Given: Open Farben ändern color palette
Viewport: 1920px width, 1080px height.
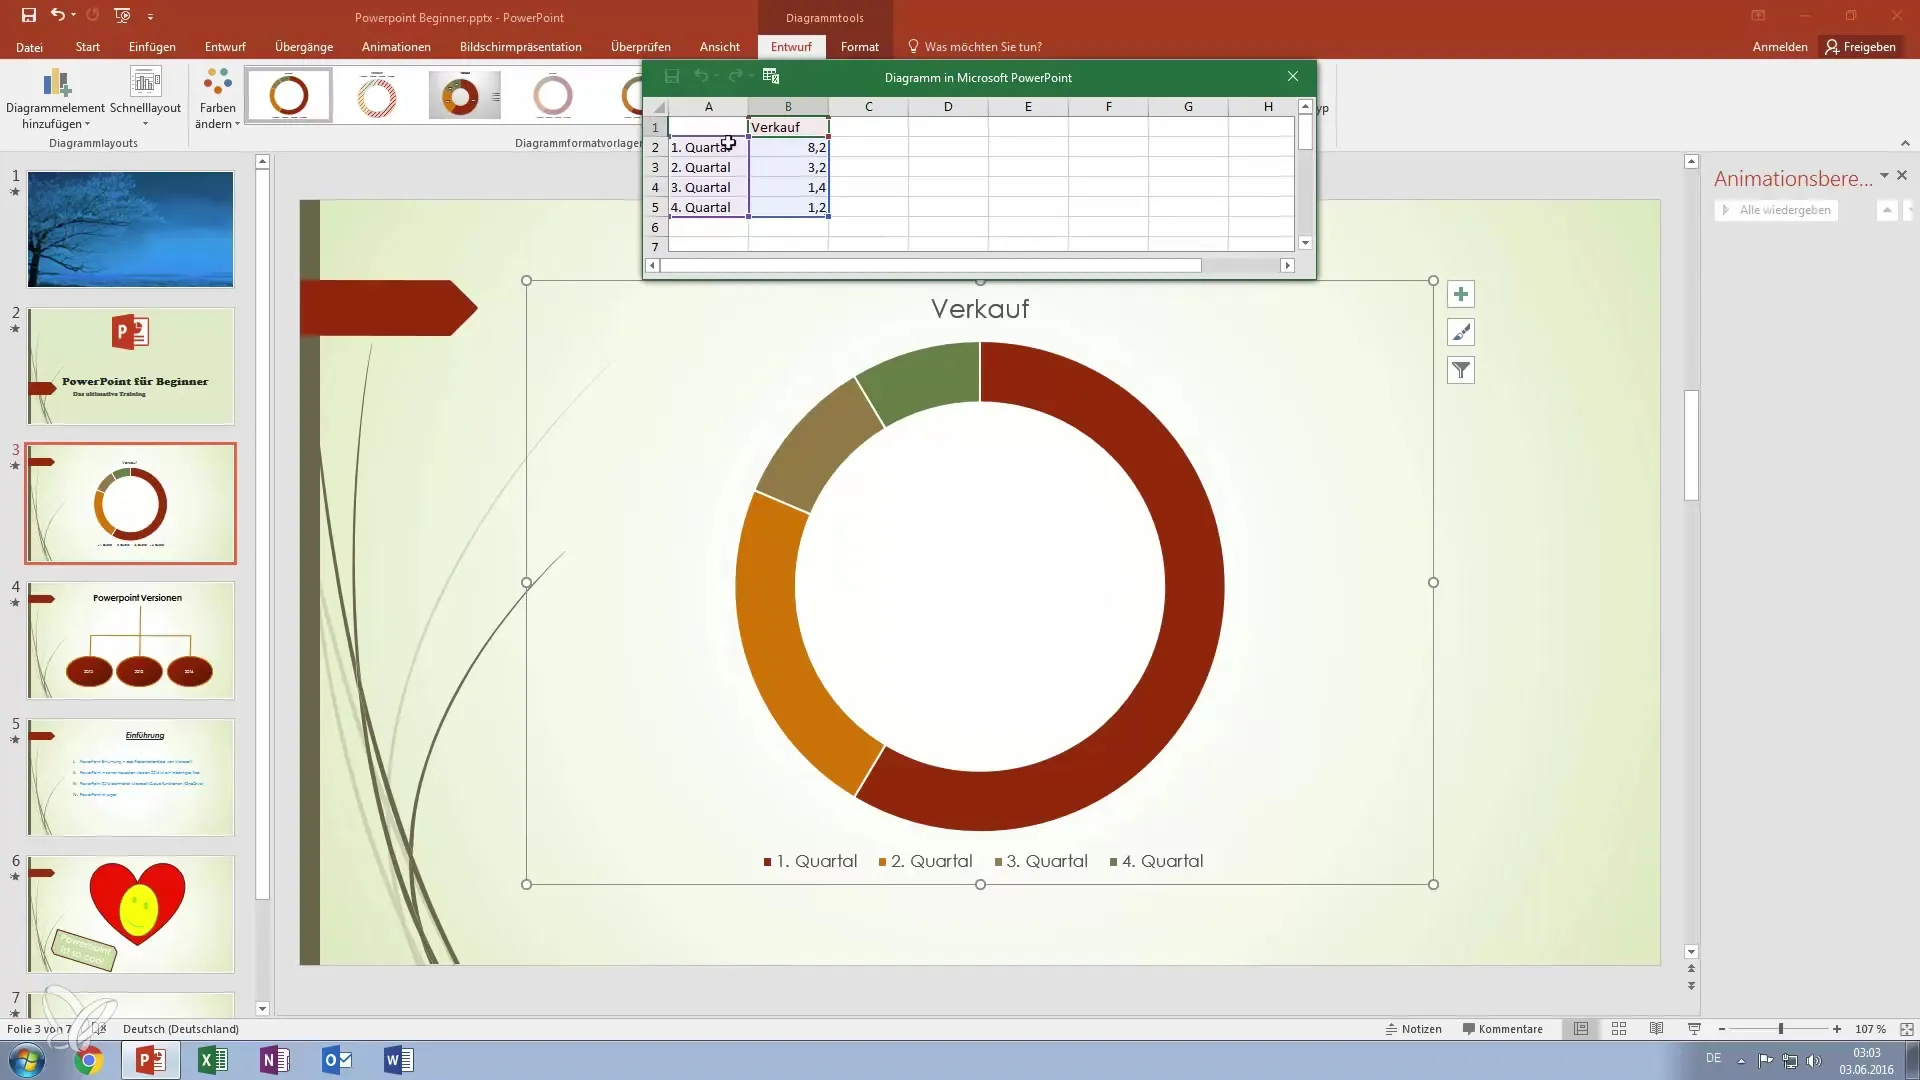Looking at the screenshot, I should [x=217, y=99].
